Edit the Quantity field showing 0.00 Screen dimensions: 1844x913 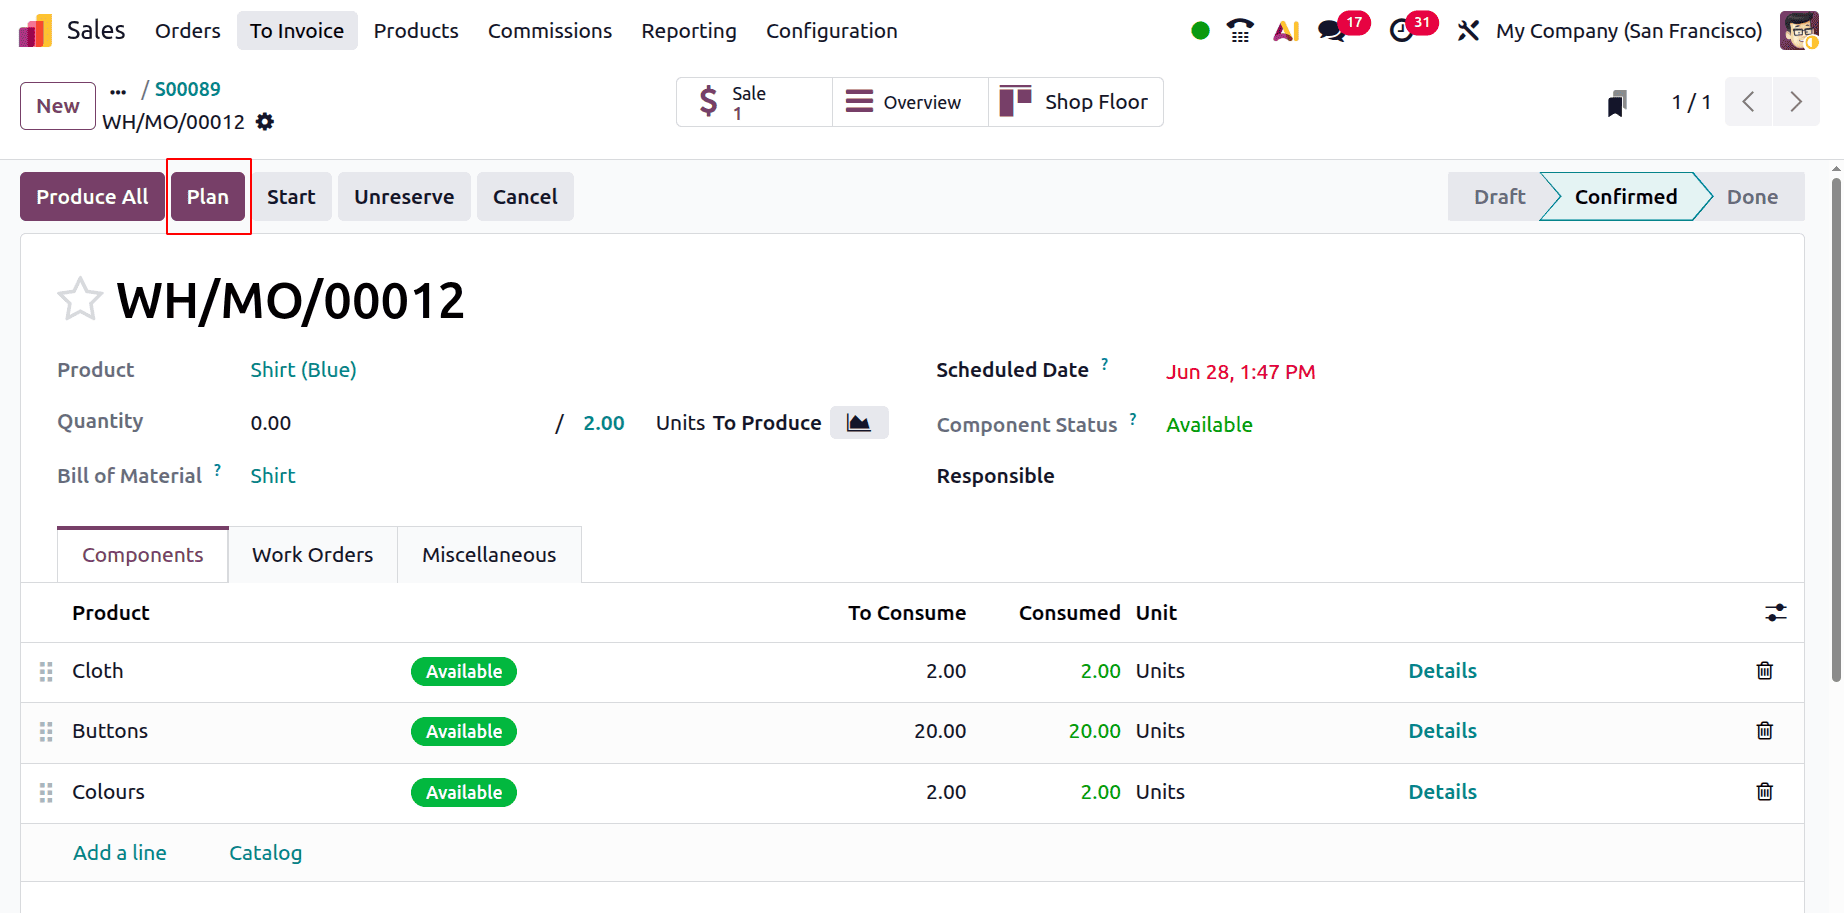tap(395, 423)
